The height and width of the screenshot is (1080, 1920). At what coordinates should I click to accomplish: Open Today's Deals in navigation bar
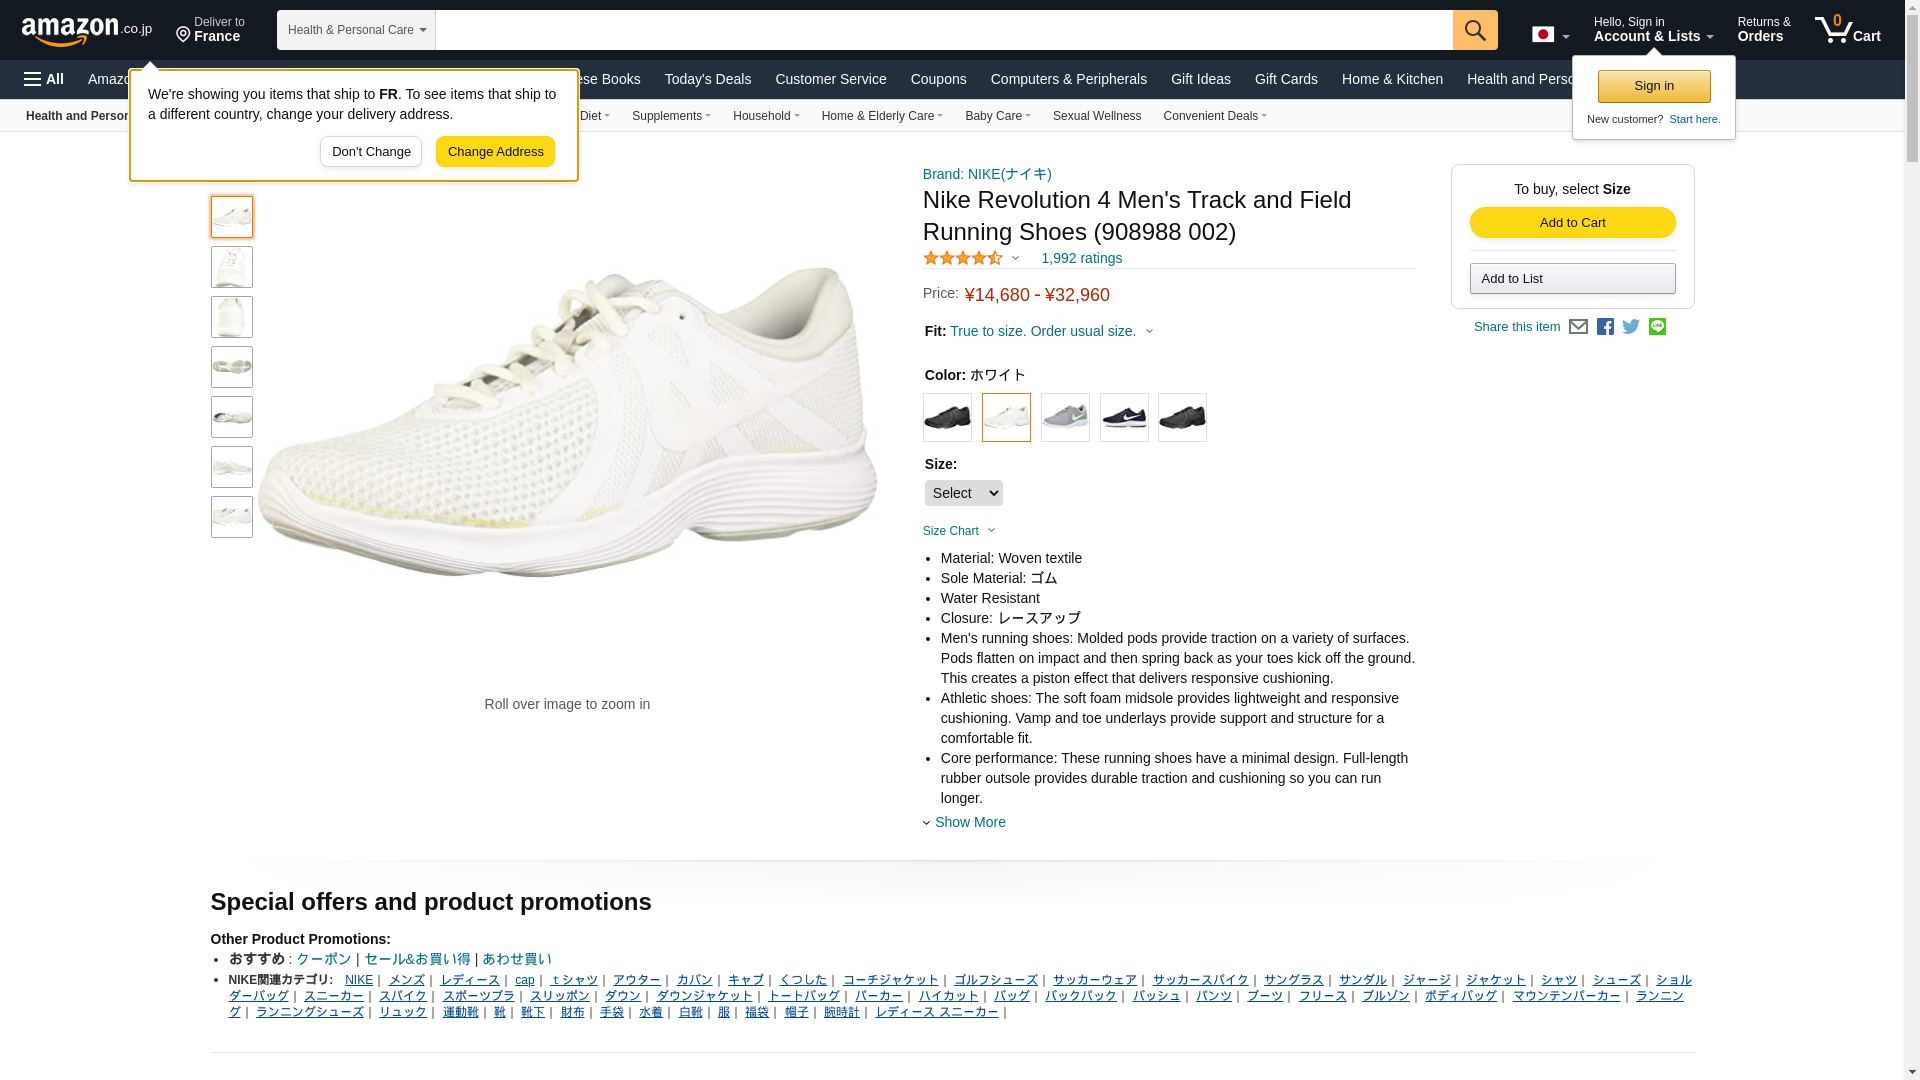[x=707, y=79]
